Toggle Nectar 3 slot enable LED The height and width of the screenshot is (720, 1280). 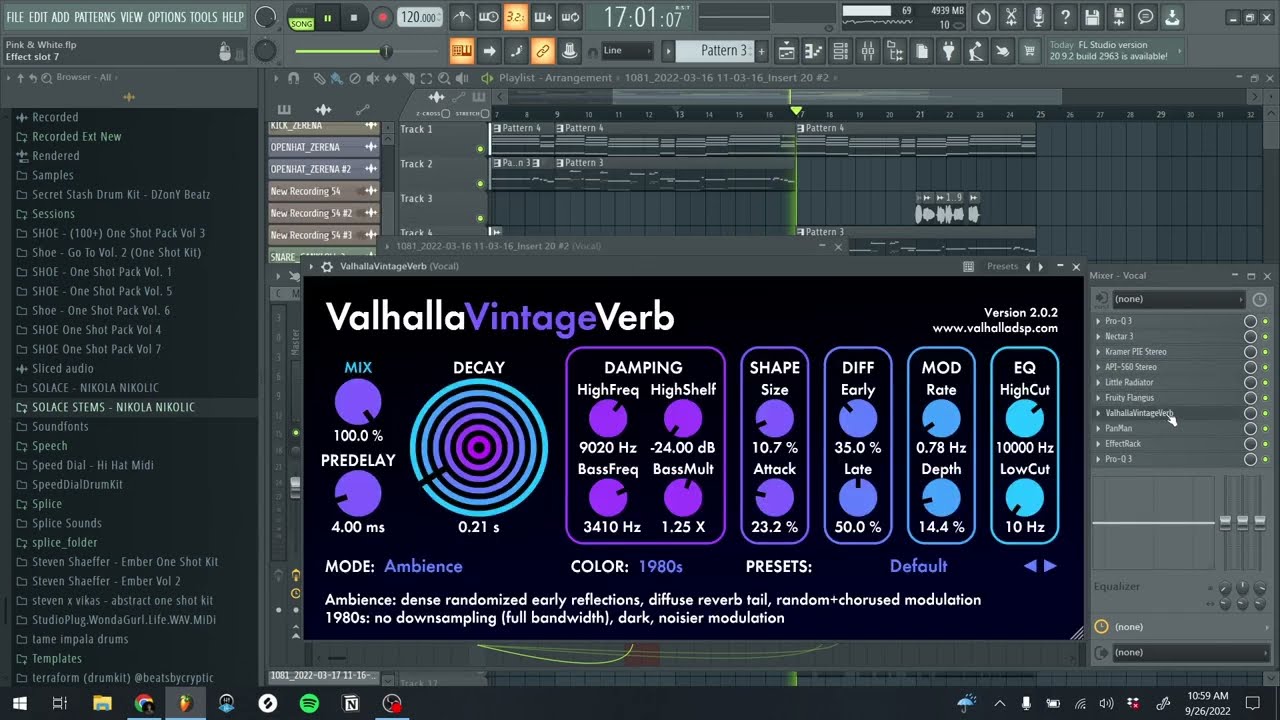1265,337
